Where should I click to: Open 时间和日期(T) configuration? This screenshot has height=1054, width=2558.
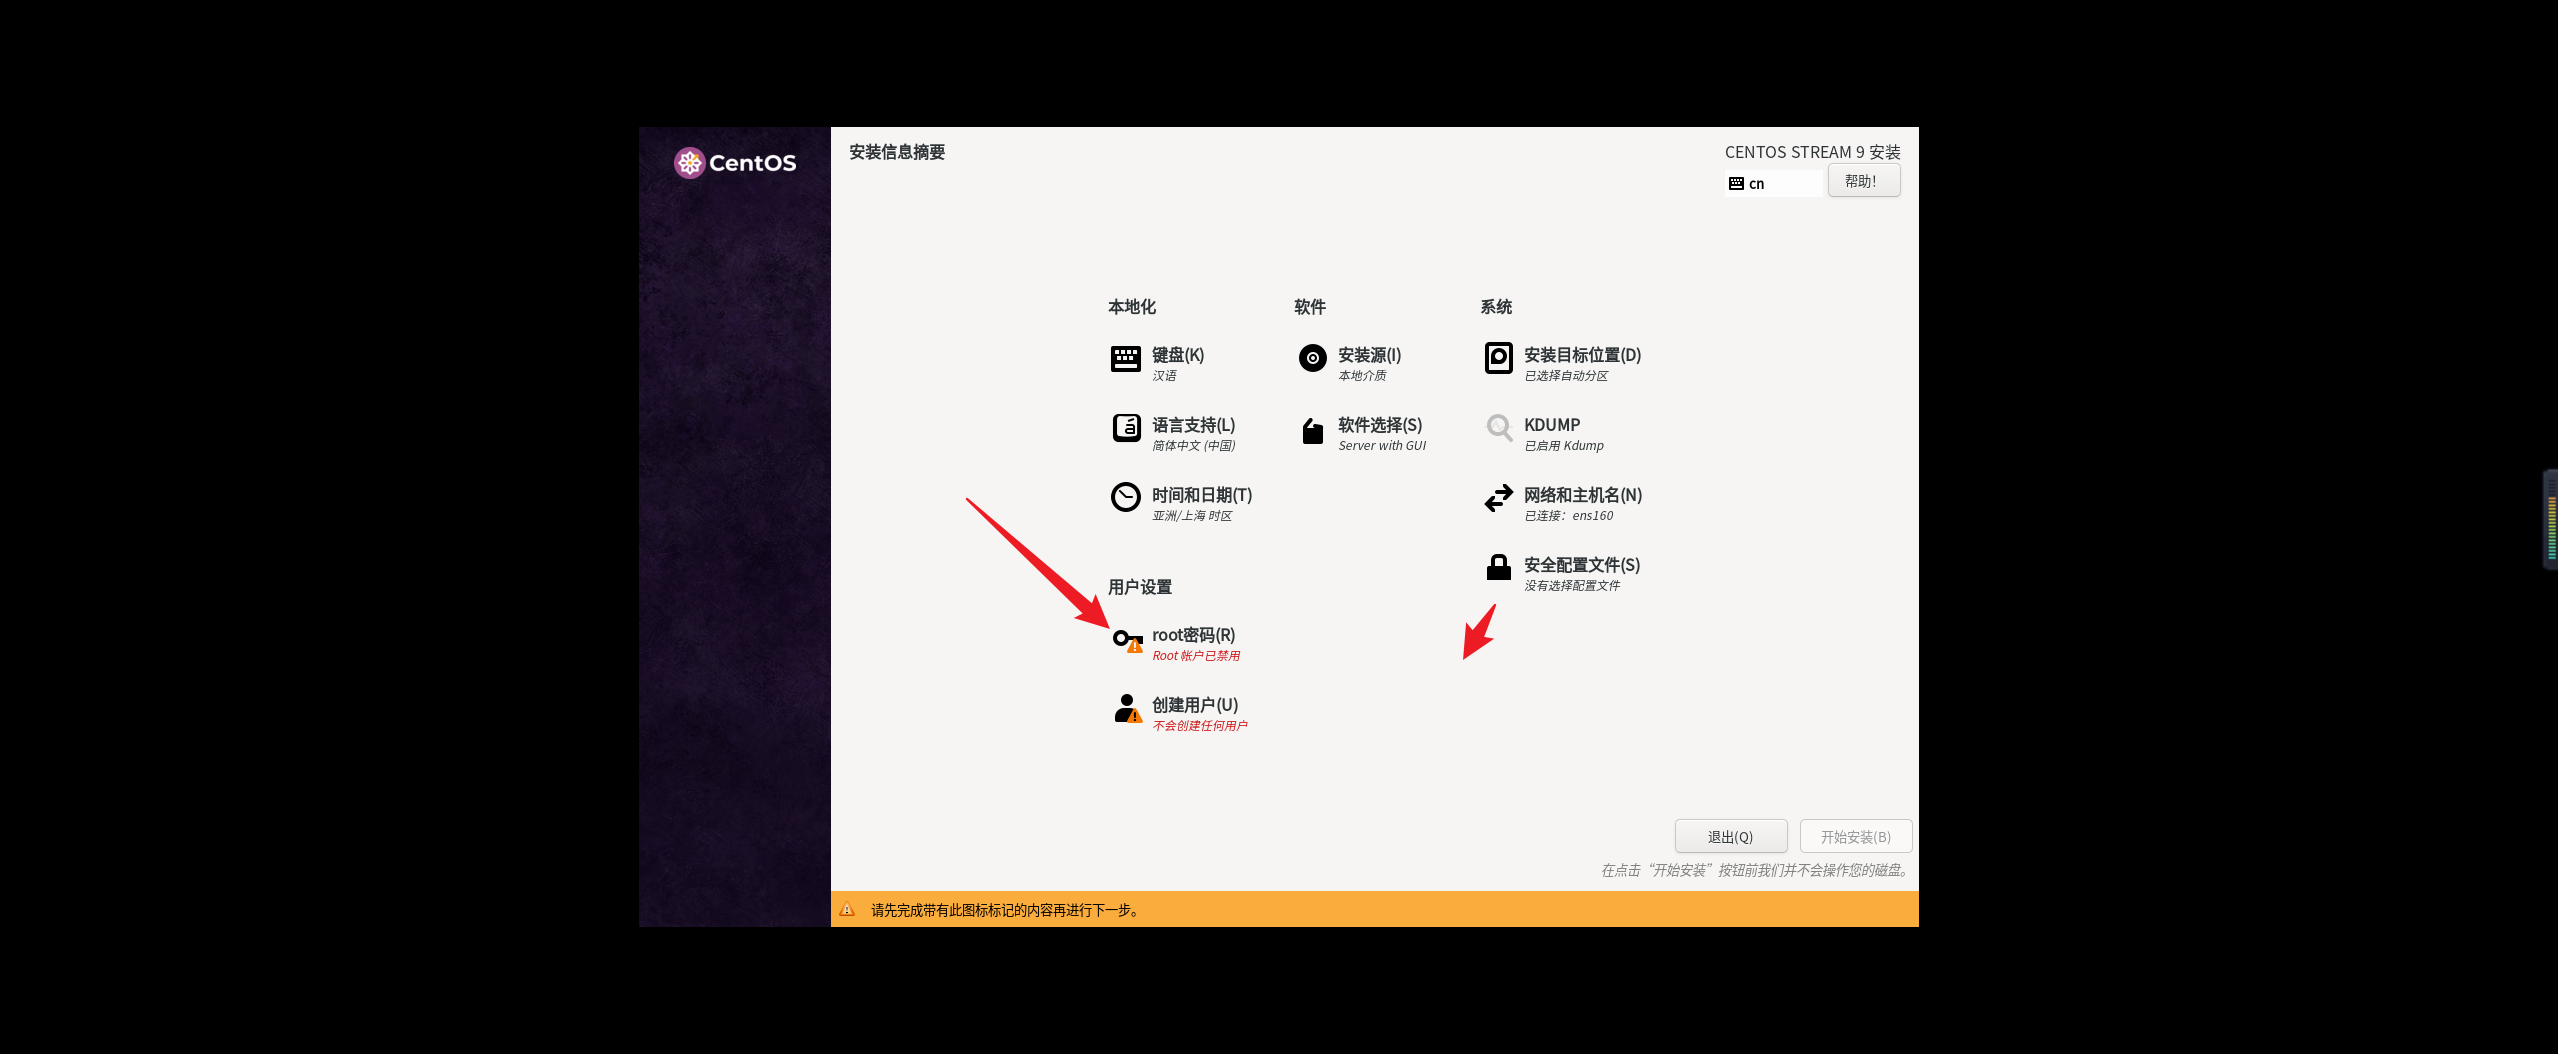point(1201,495)
